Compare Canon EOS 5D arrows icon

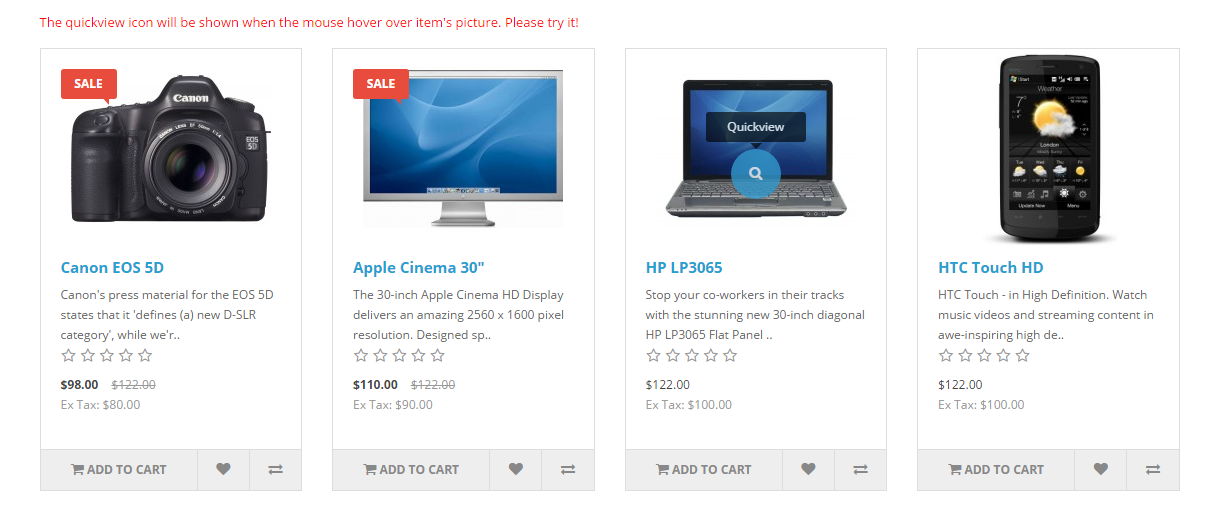(x=276, y=469)
